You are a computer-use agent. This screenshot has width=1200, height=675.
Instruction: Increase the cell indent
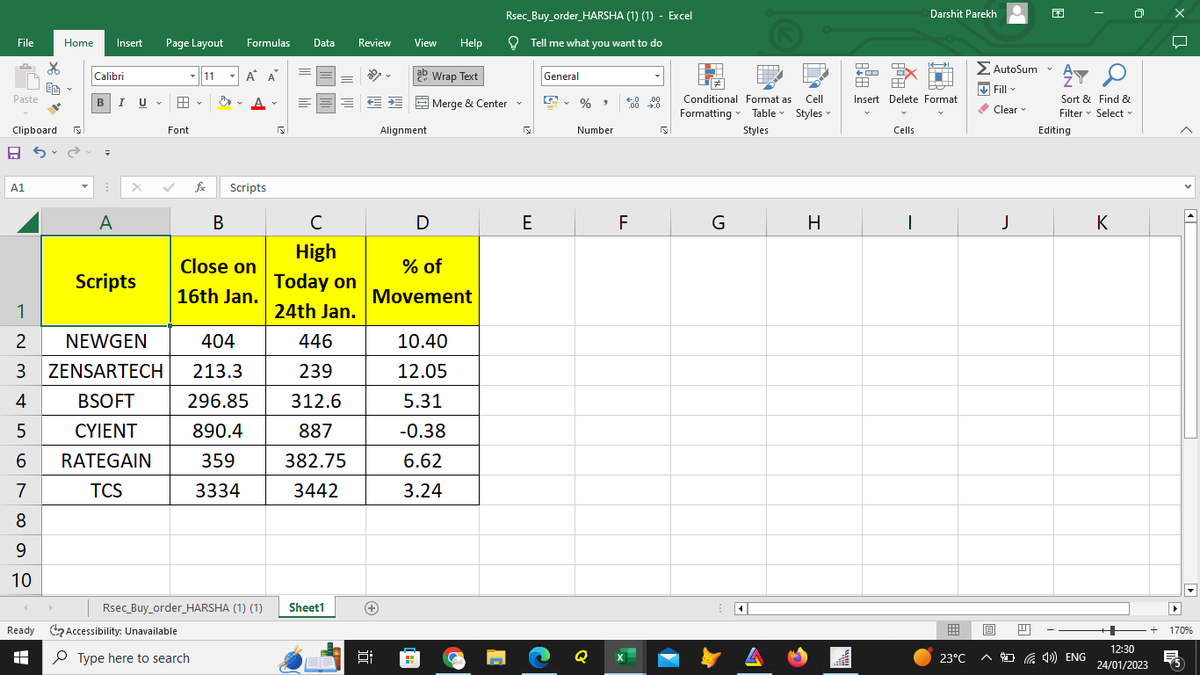[x=395, y=104]
